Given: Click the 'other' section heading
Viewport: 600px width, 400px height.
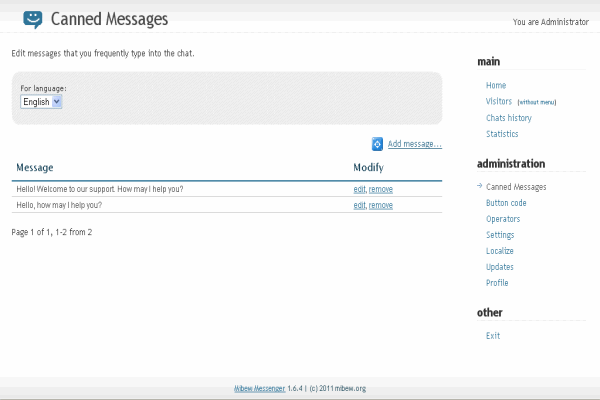Looking at the screenshot, I should [489, 313].
